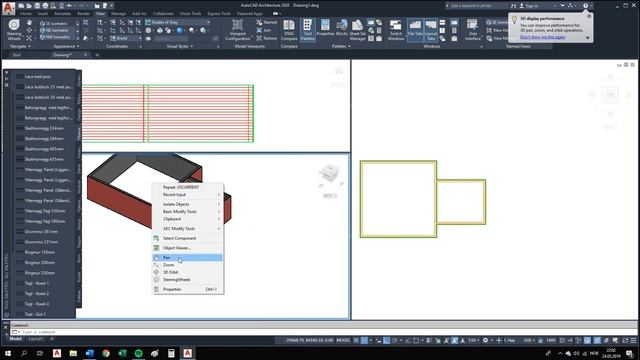Click the Save icon in quick access toolbar
The image size is (640, 360).
[37, 6]
